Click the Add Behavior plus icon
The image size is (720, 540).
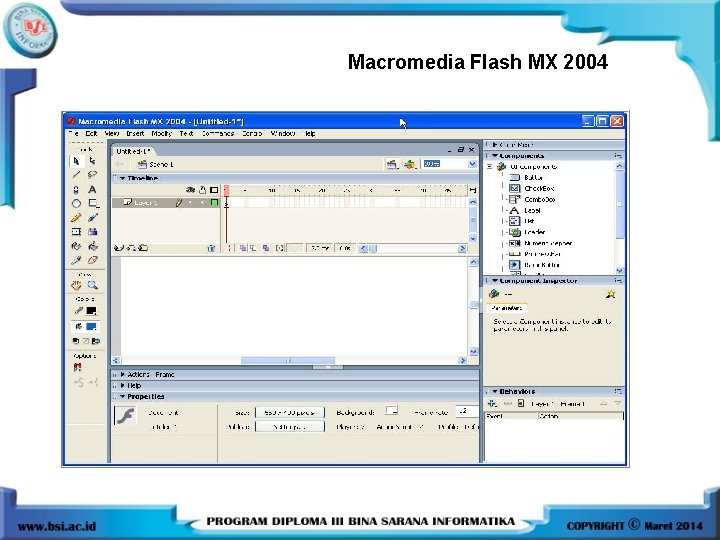tap(492, 404)
